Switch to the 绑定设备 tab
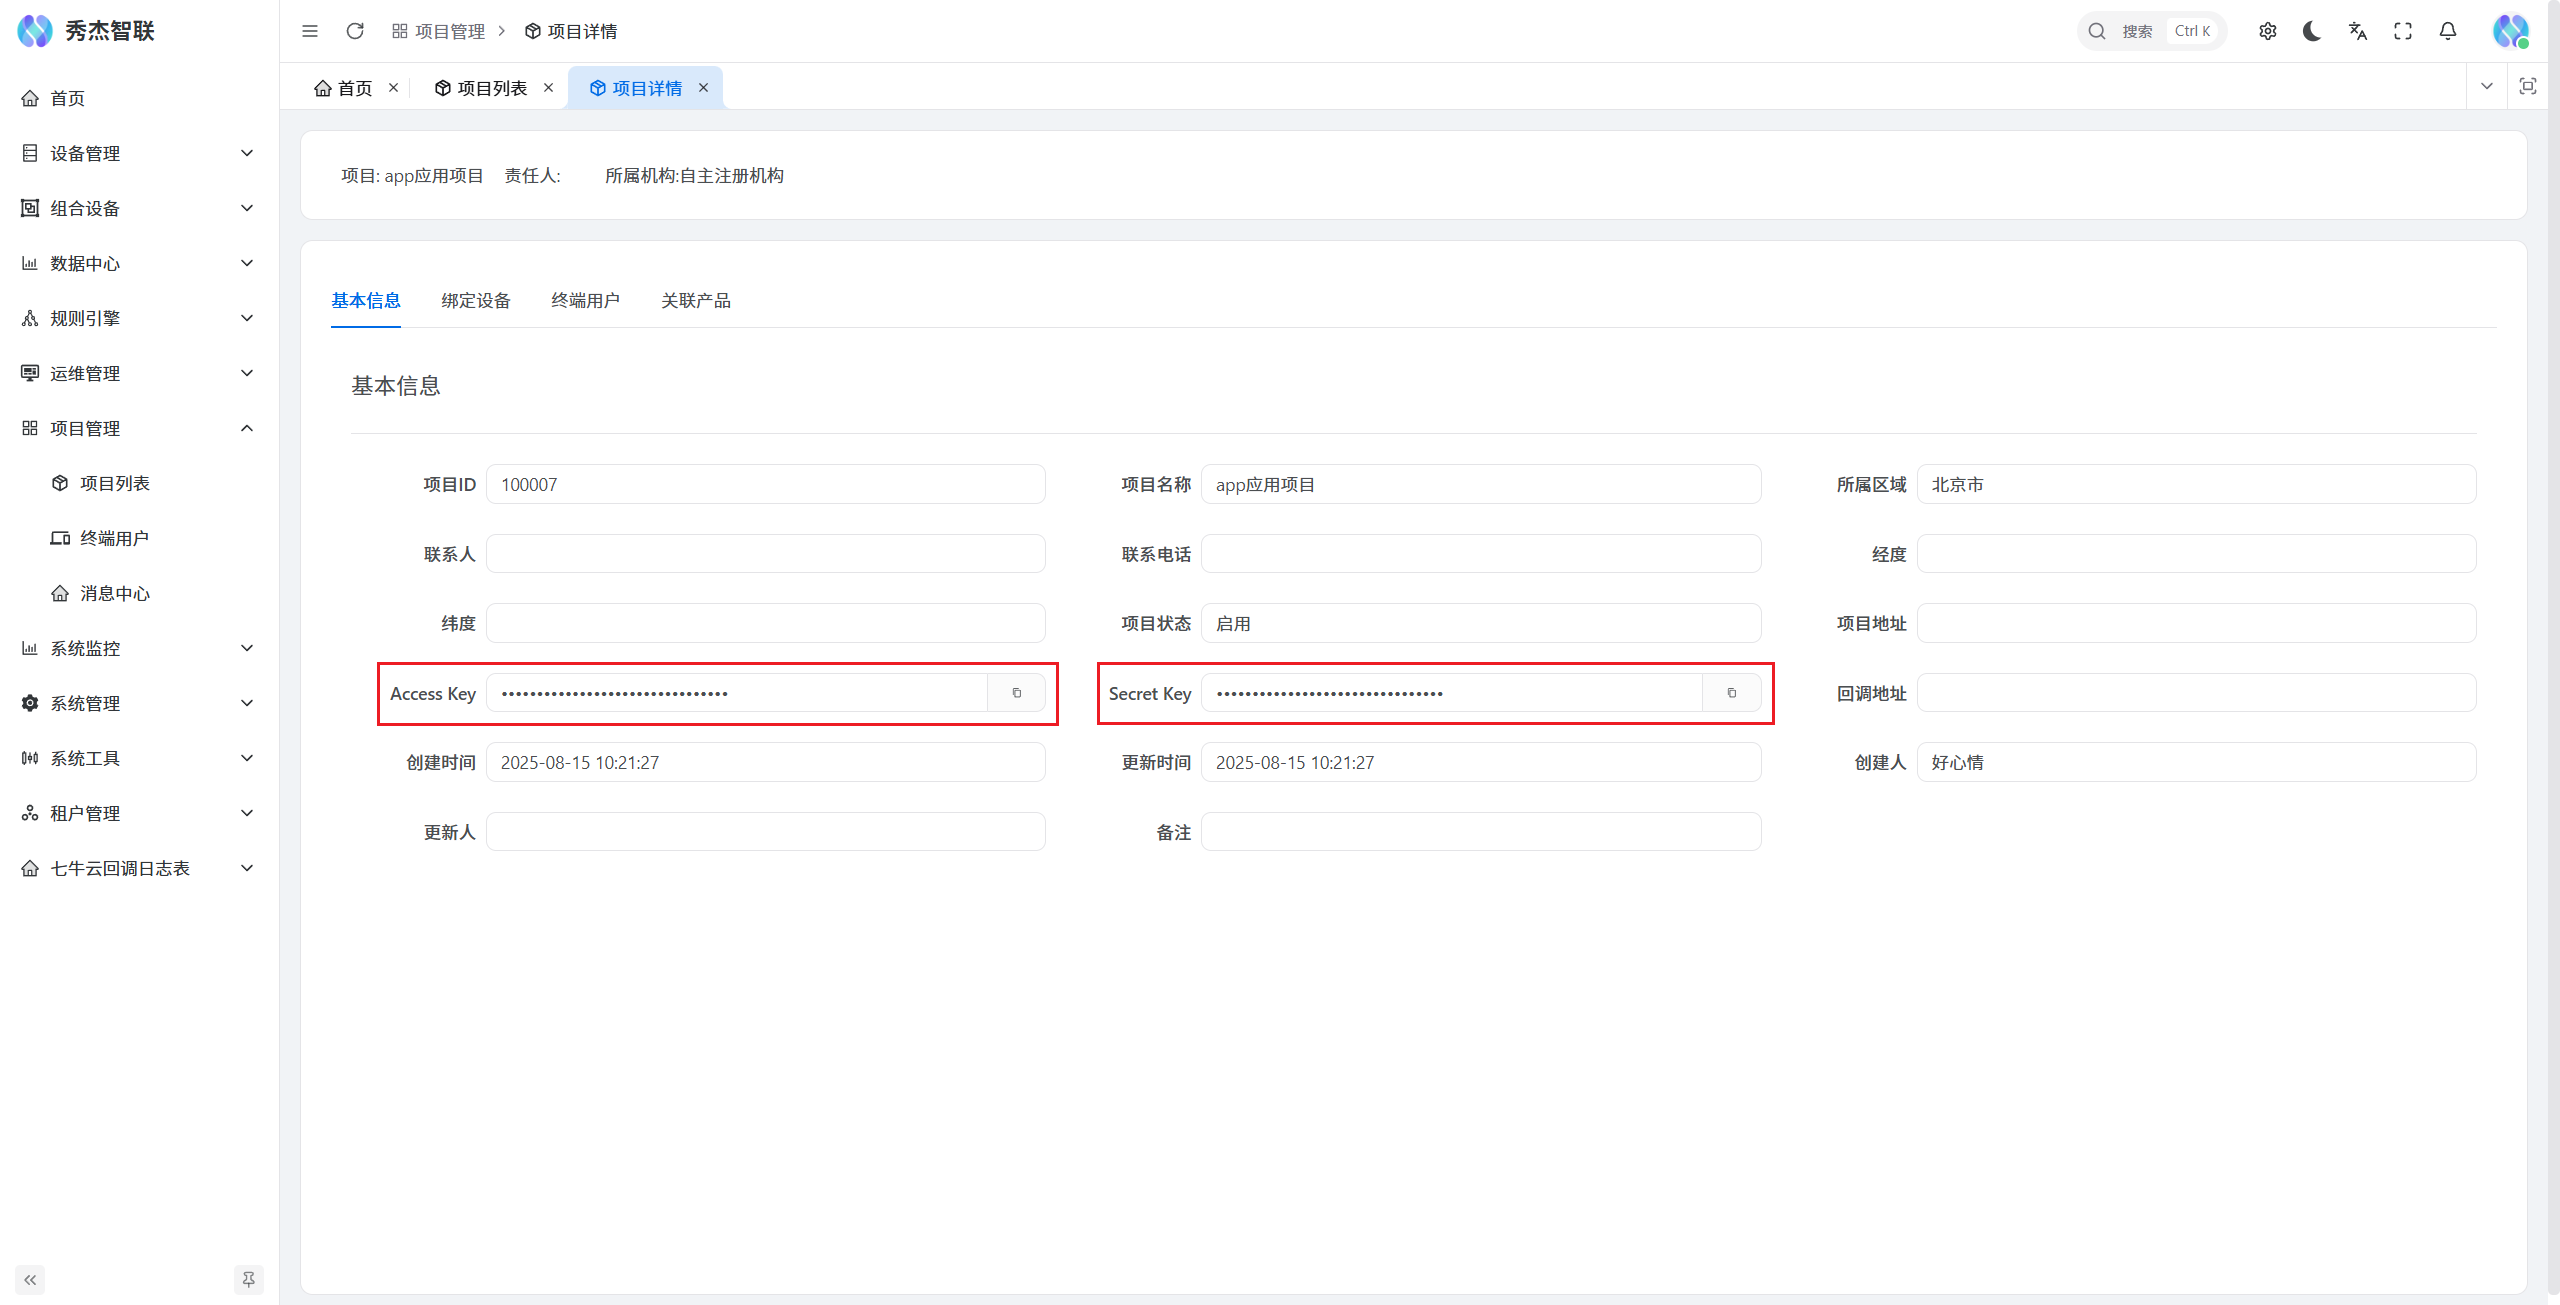 (476, 300)
